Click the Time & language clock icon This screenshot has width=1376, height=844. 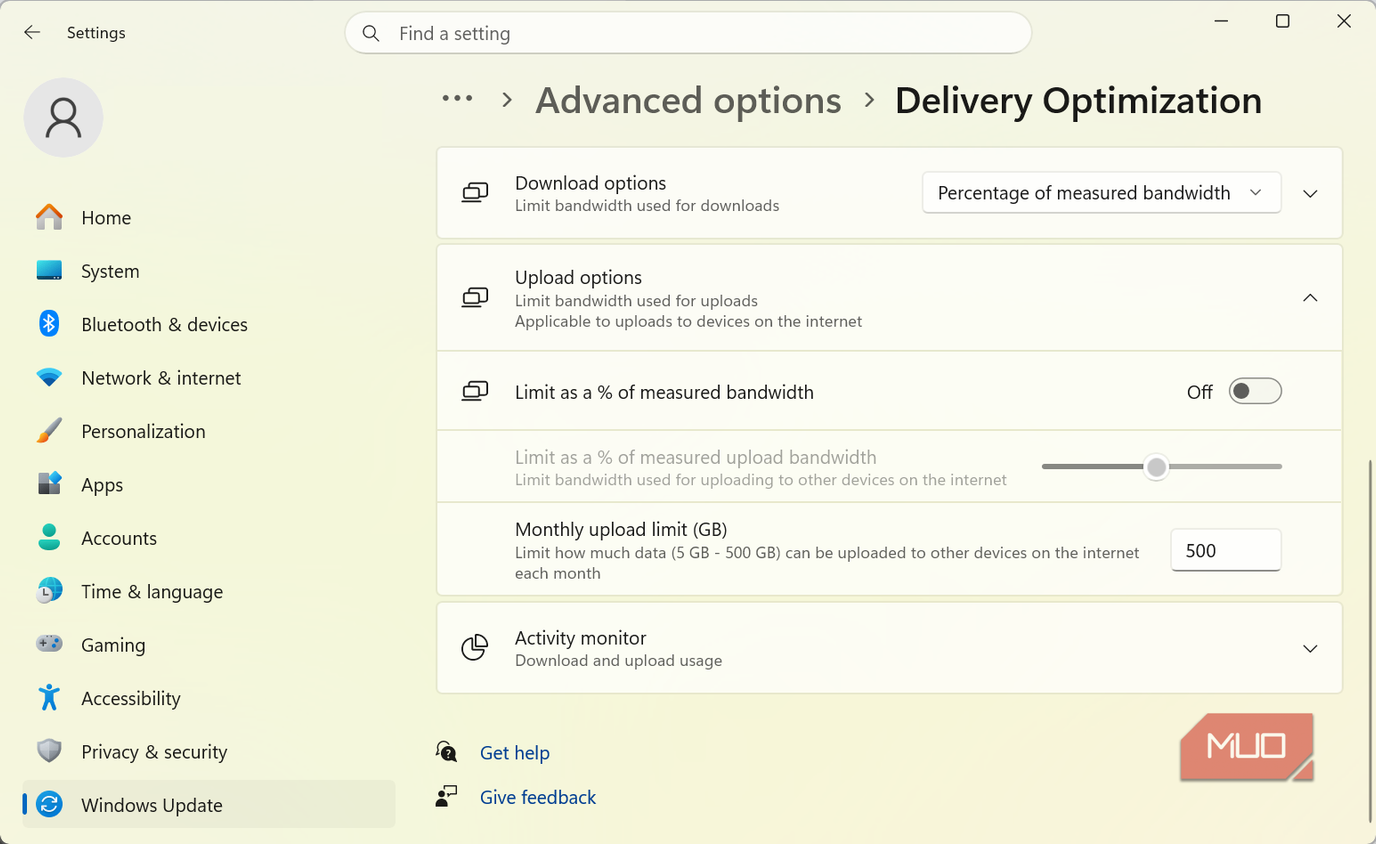(49, 591)
